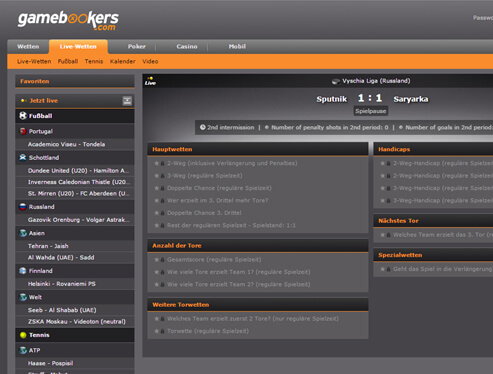Click the Finnland flag icon
The height and width of the screenshot is (374, 493).
[x=23, y=271]
